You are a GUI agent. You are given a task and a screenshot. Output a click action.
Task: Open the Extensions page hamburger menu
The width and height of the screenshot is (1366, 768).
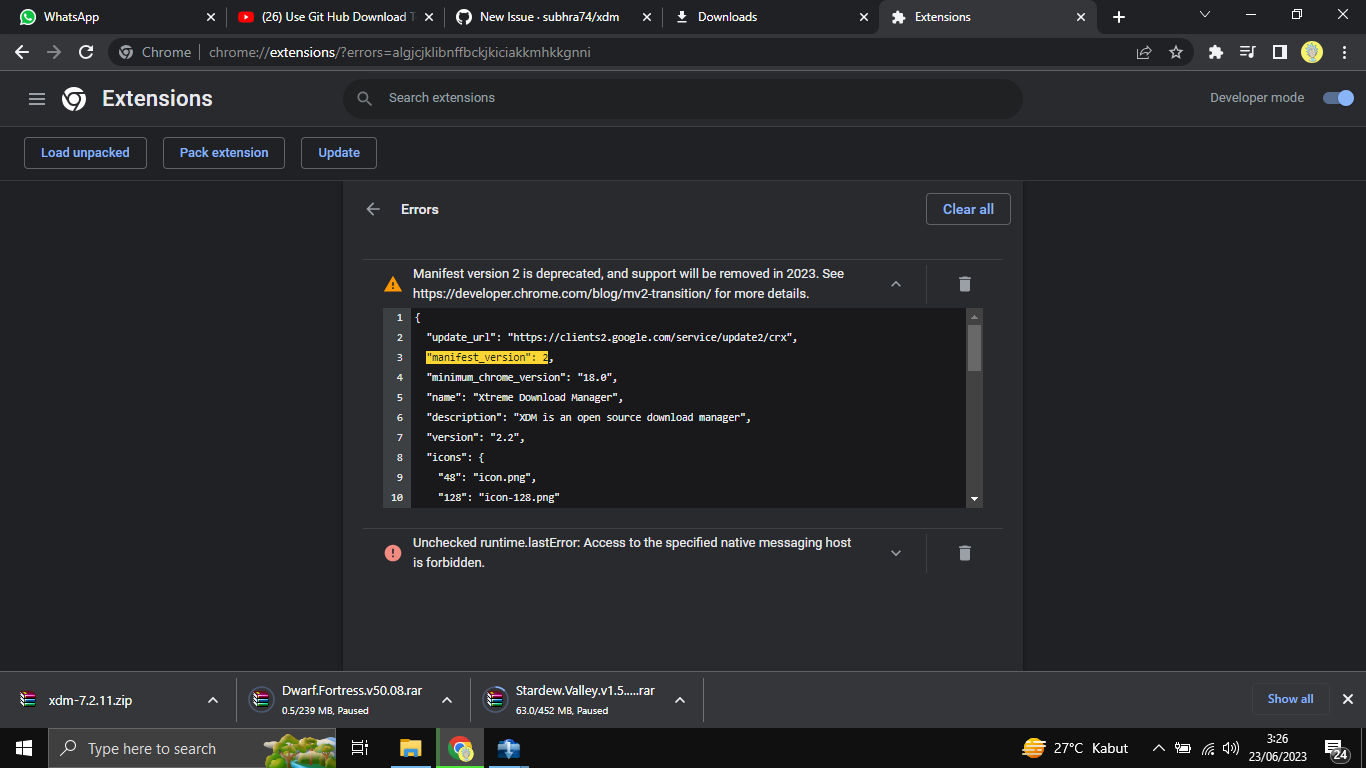pos(37,98)
